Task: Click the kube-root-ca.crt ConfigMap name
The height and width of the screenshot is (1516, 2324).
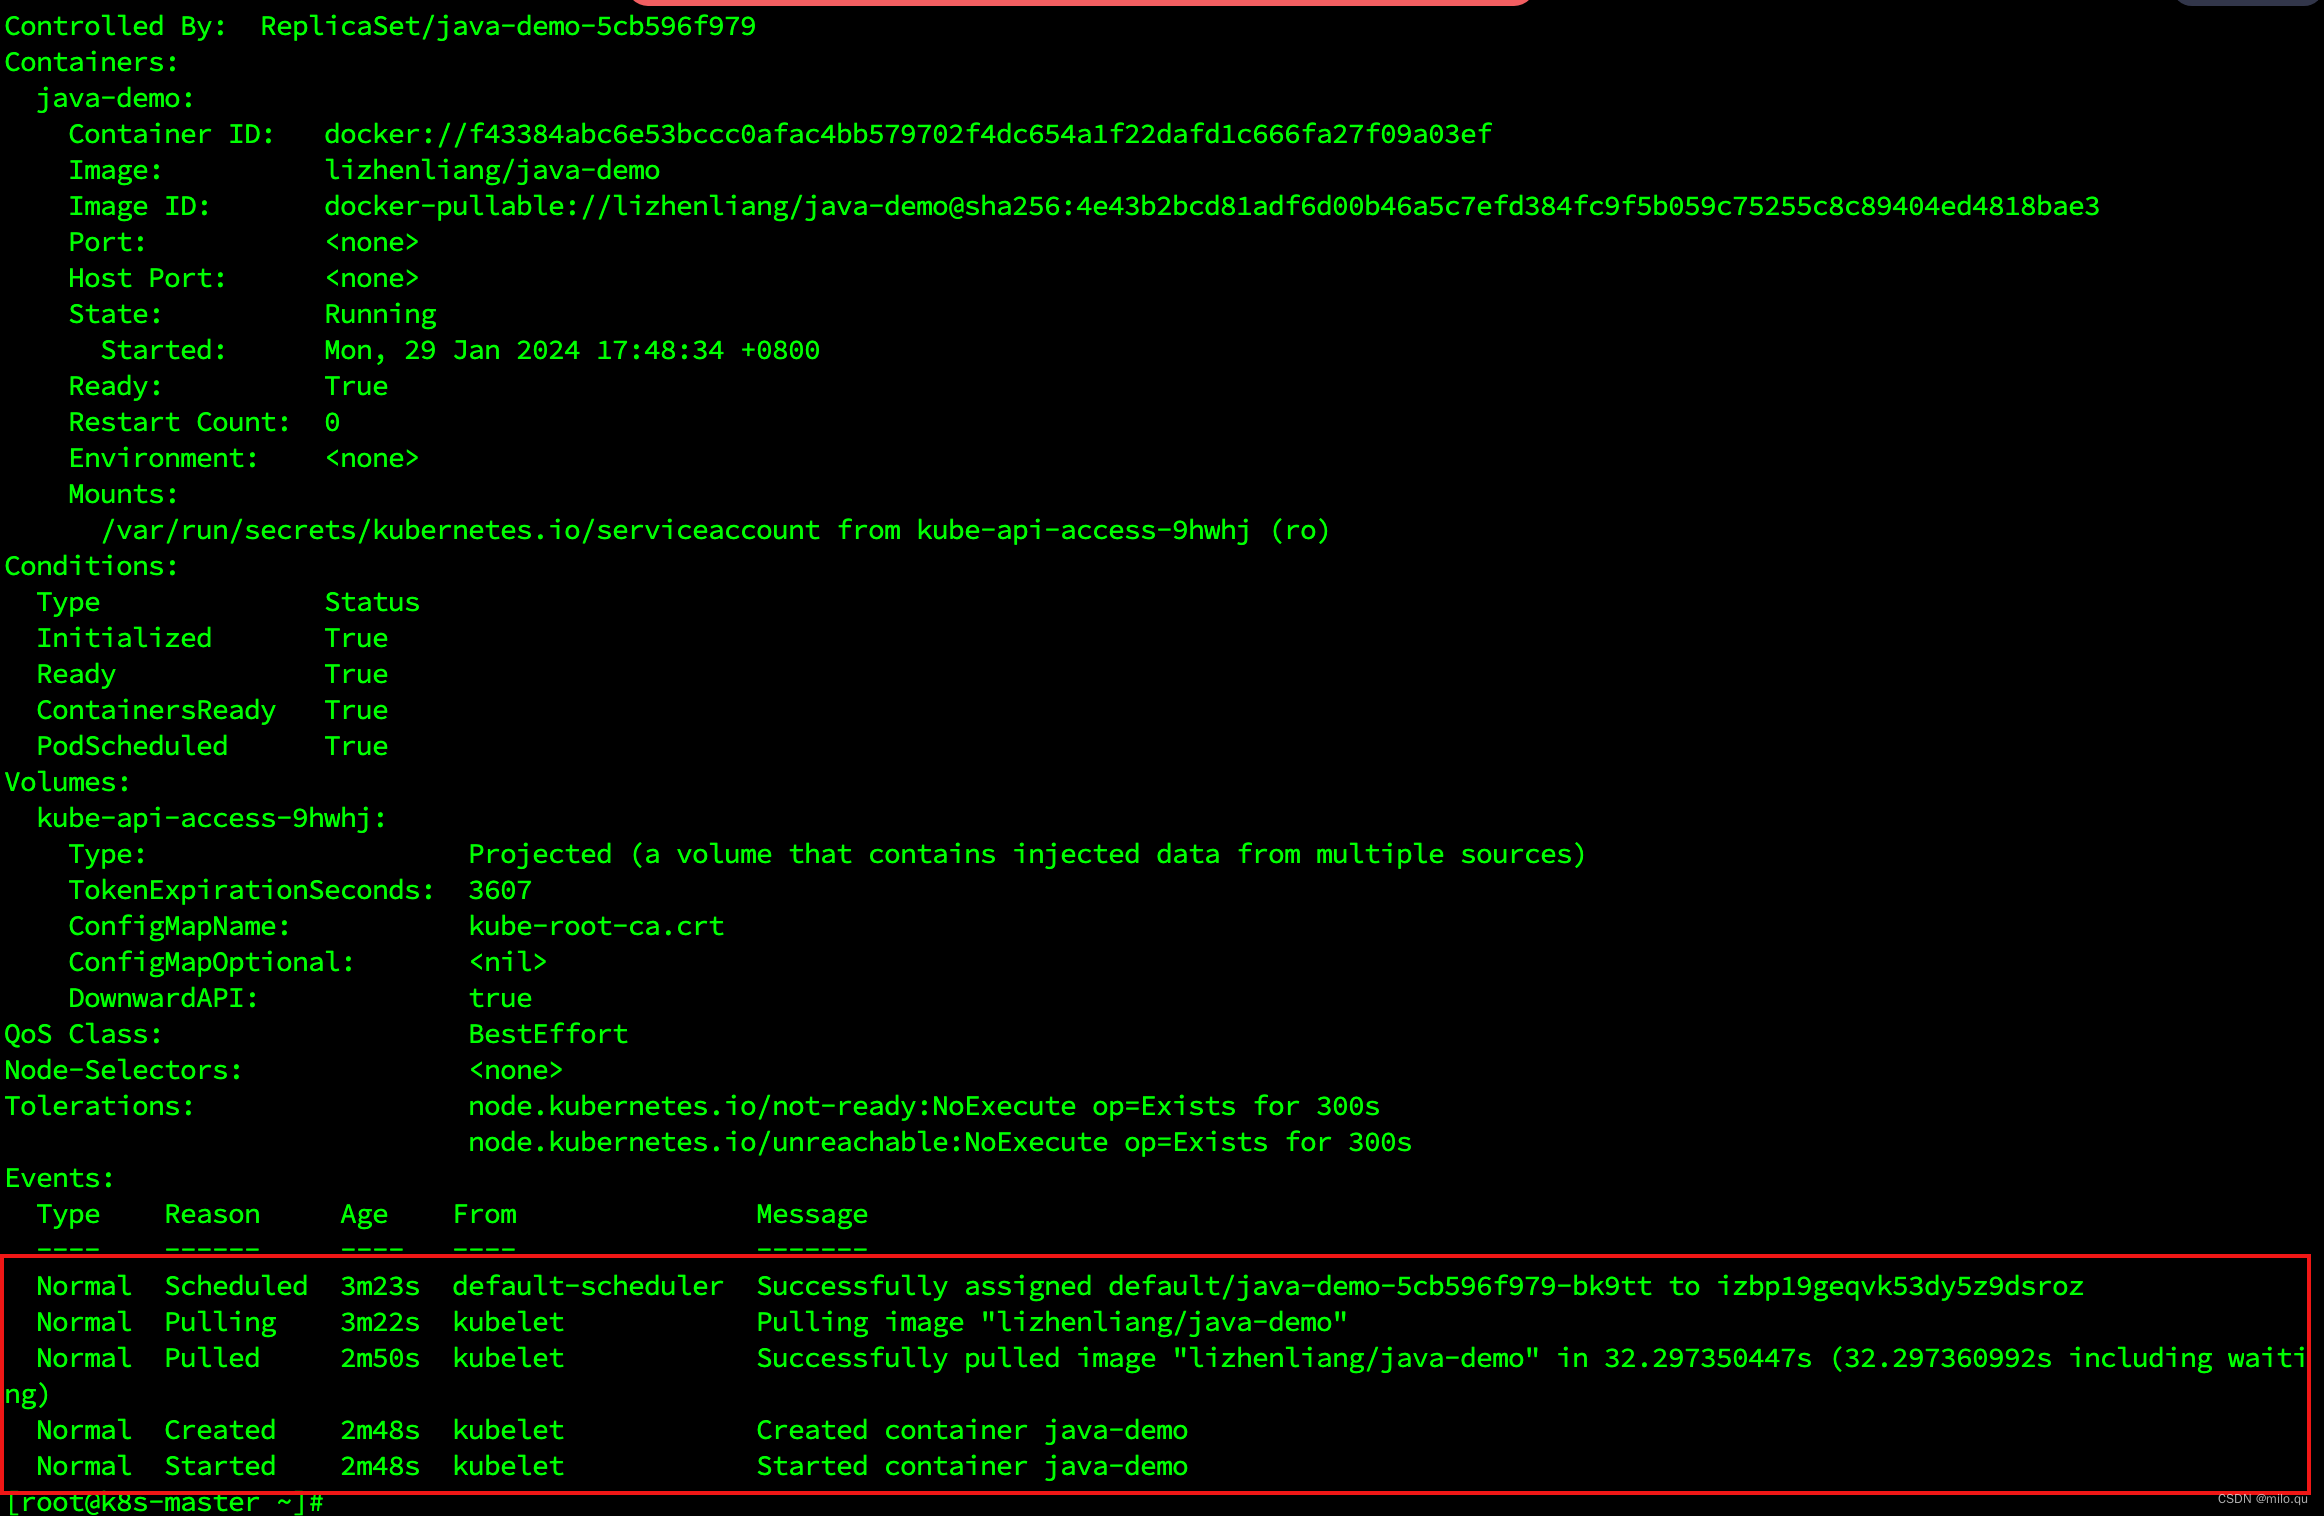Action: [596, 926]
